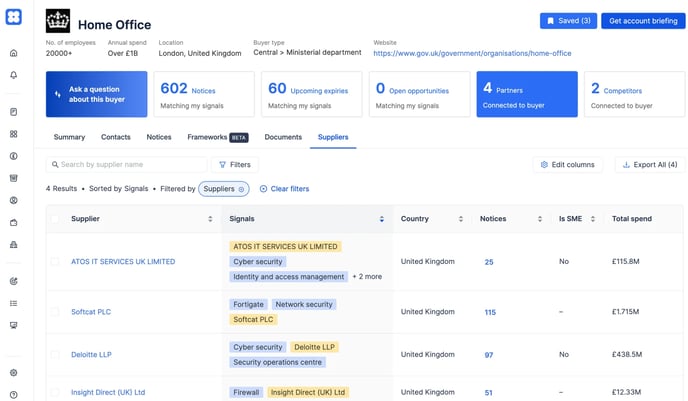Click the bulleted list icon in the sidebar
Viewport: 688px width, 401px height.
click(x=14, y=303)
